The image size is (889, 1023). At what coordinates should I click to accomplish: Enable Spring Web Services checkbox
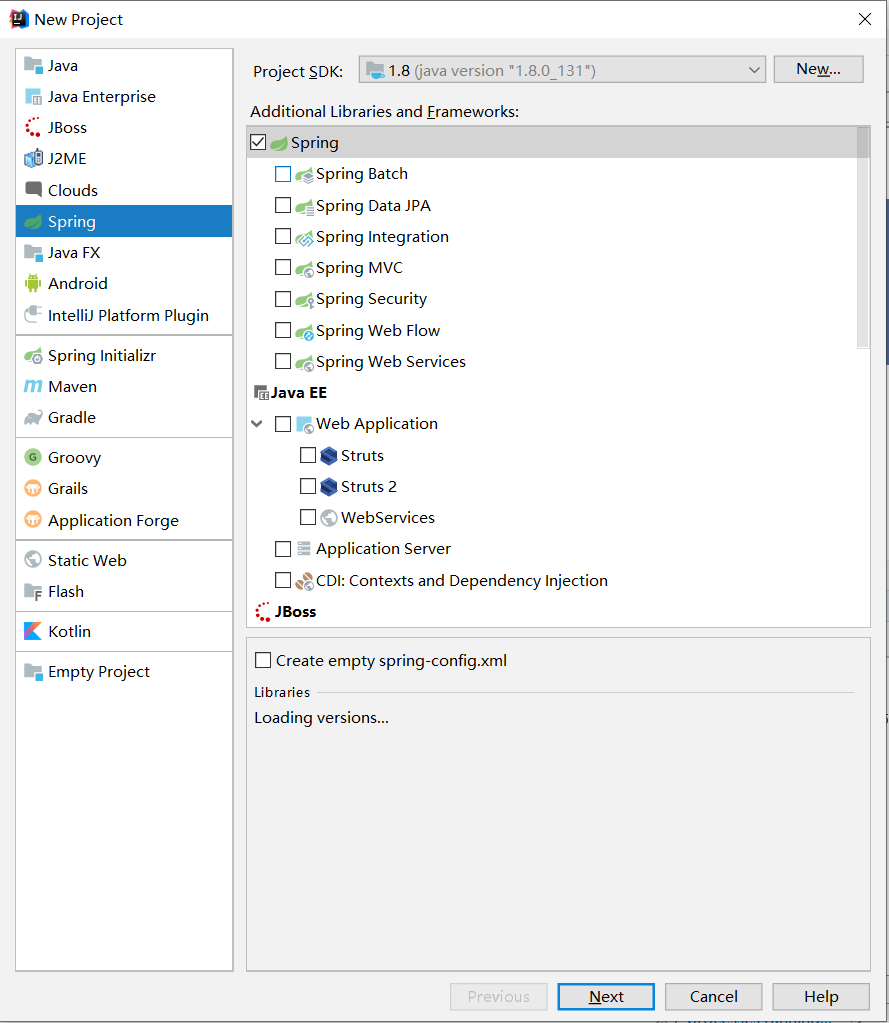pyautogui.click(x=282, y=361)
